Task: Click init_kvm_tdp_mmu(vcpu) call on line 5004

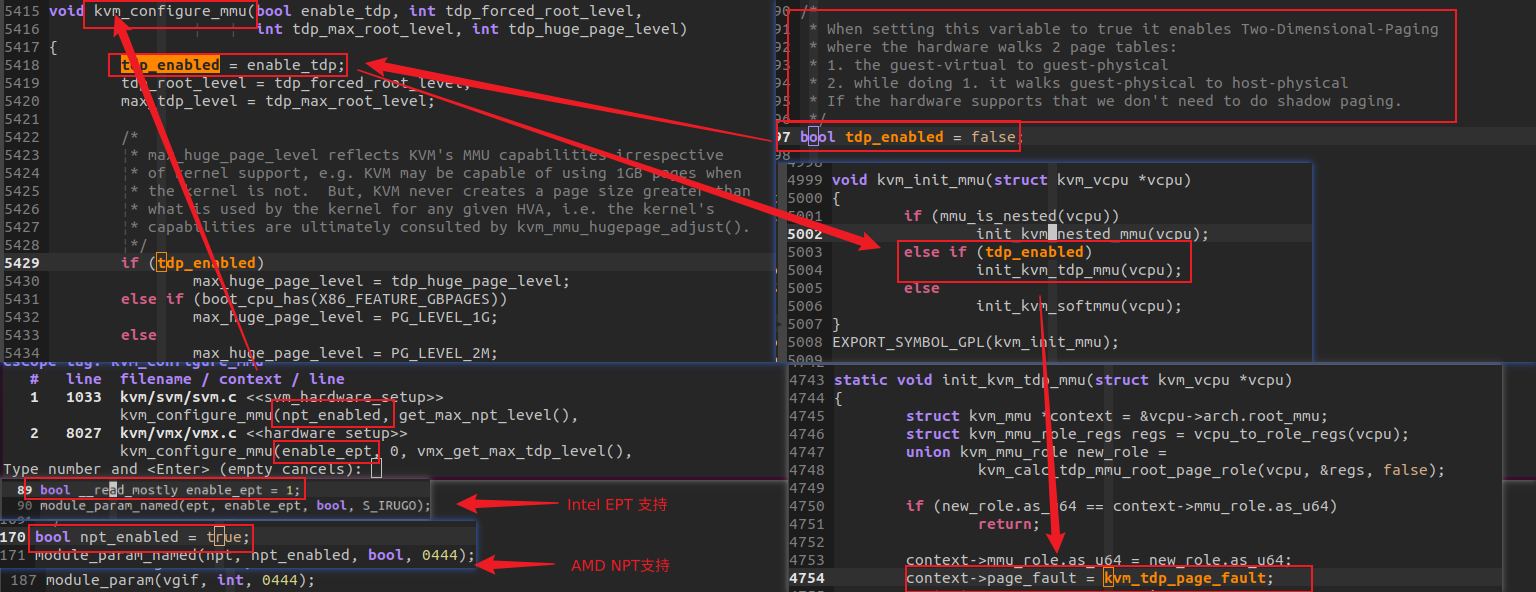Action: pos(1079,270)
